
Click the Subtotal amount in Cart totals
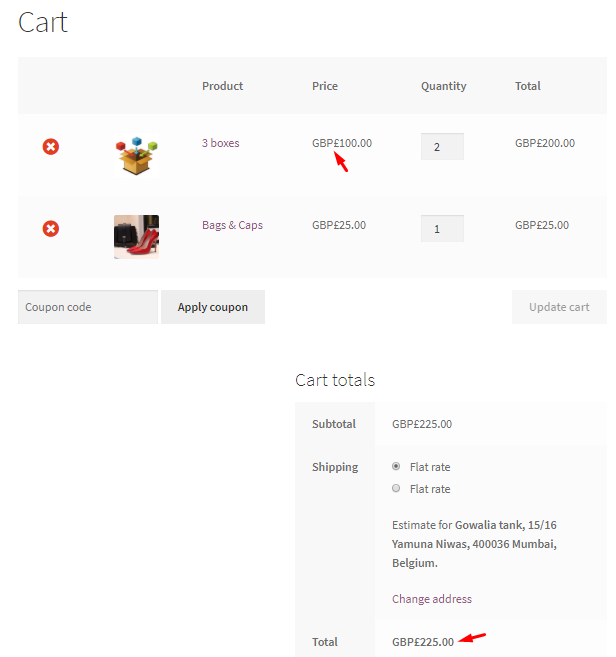coord(421,424)
